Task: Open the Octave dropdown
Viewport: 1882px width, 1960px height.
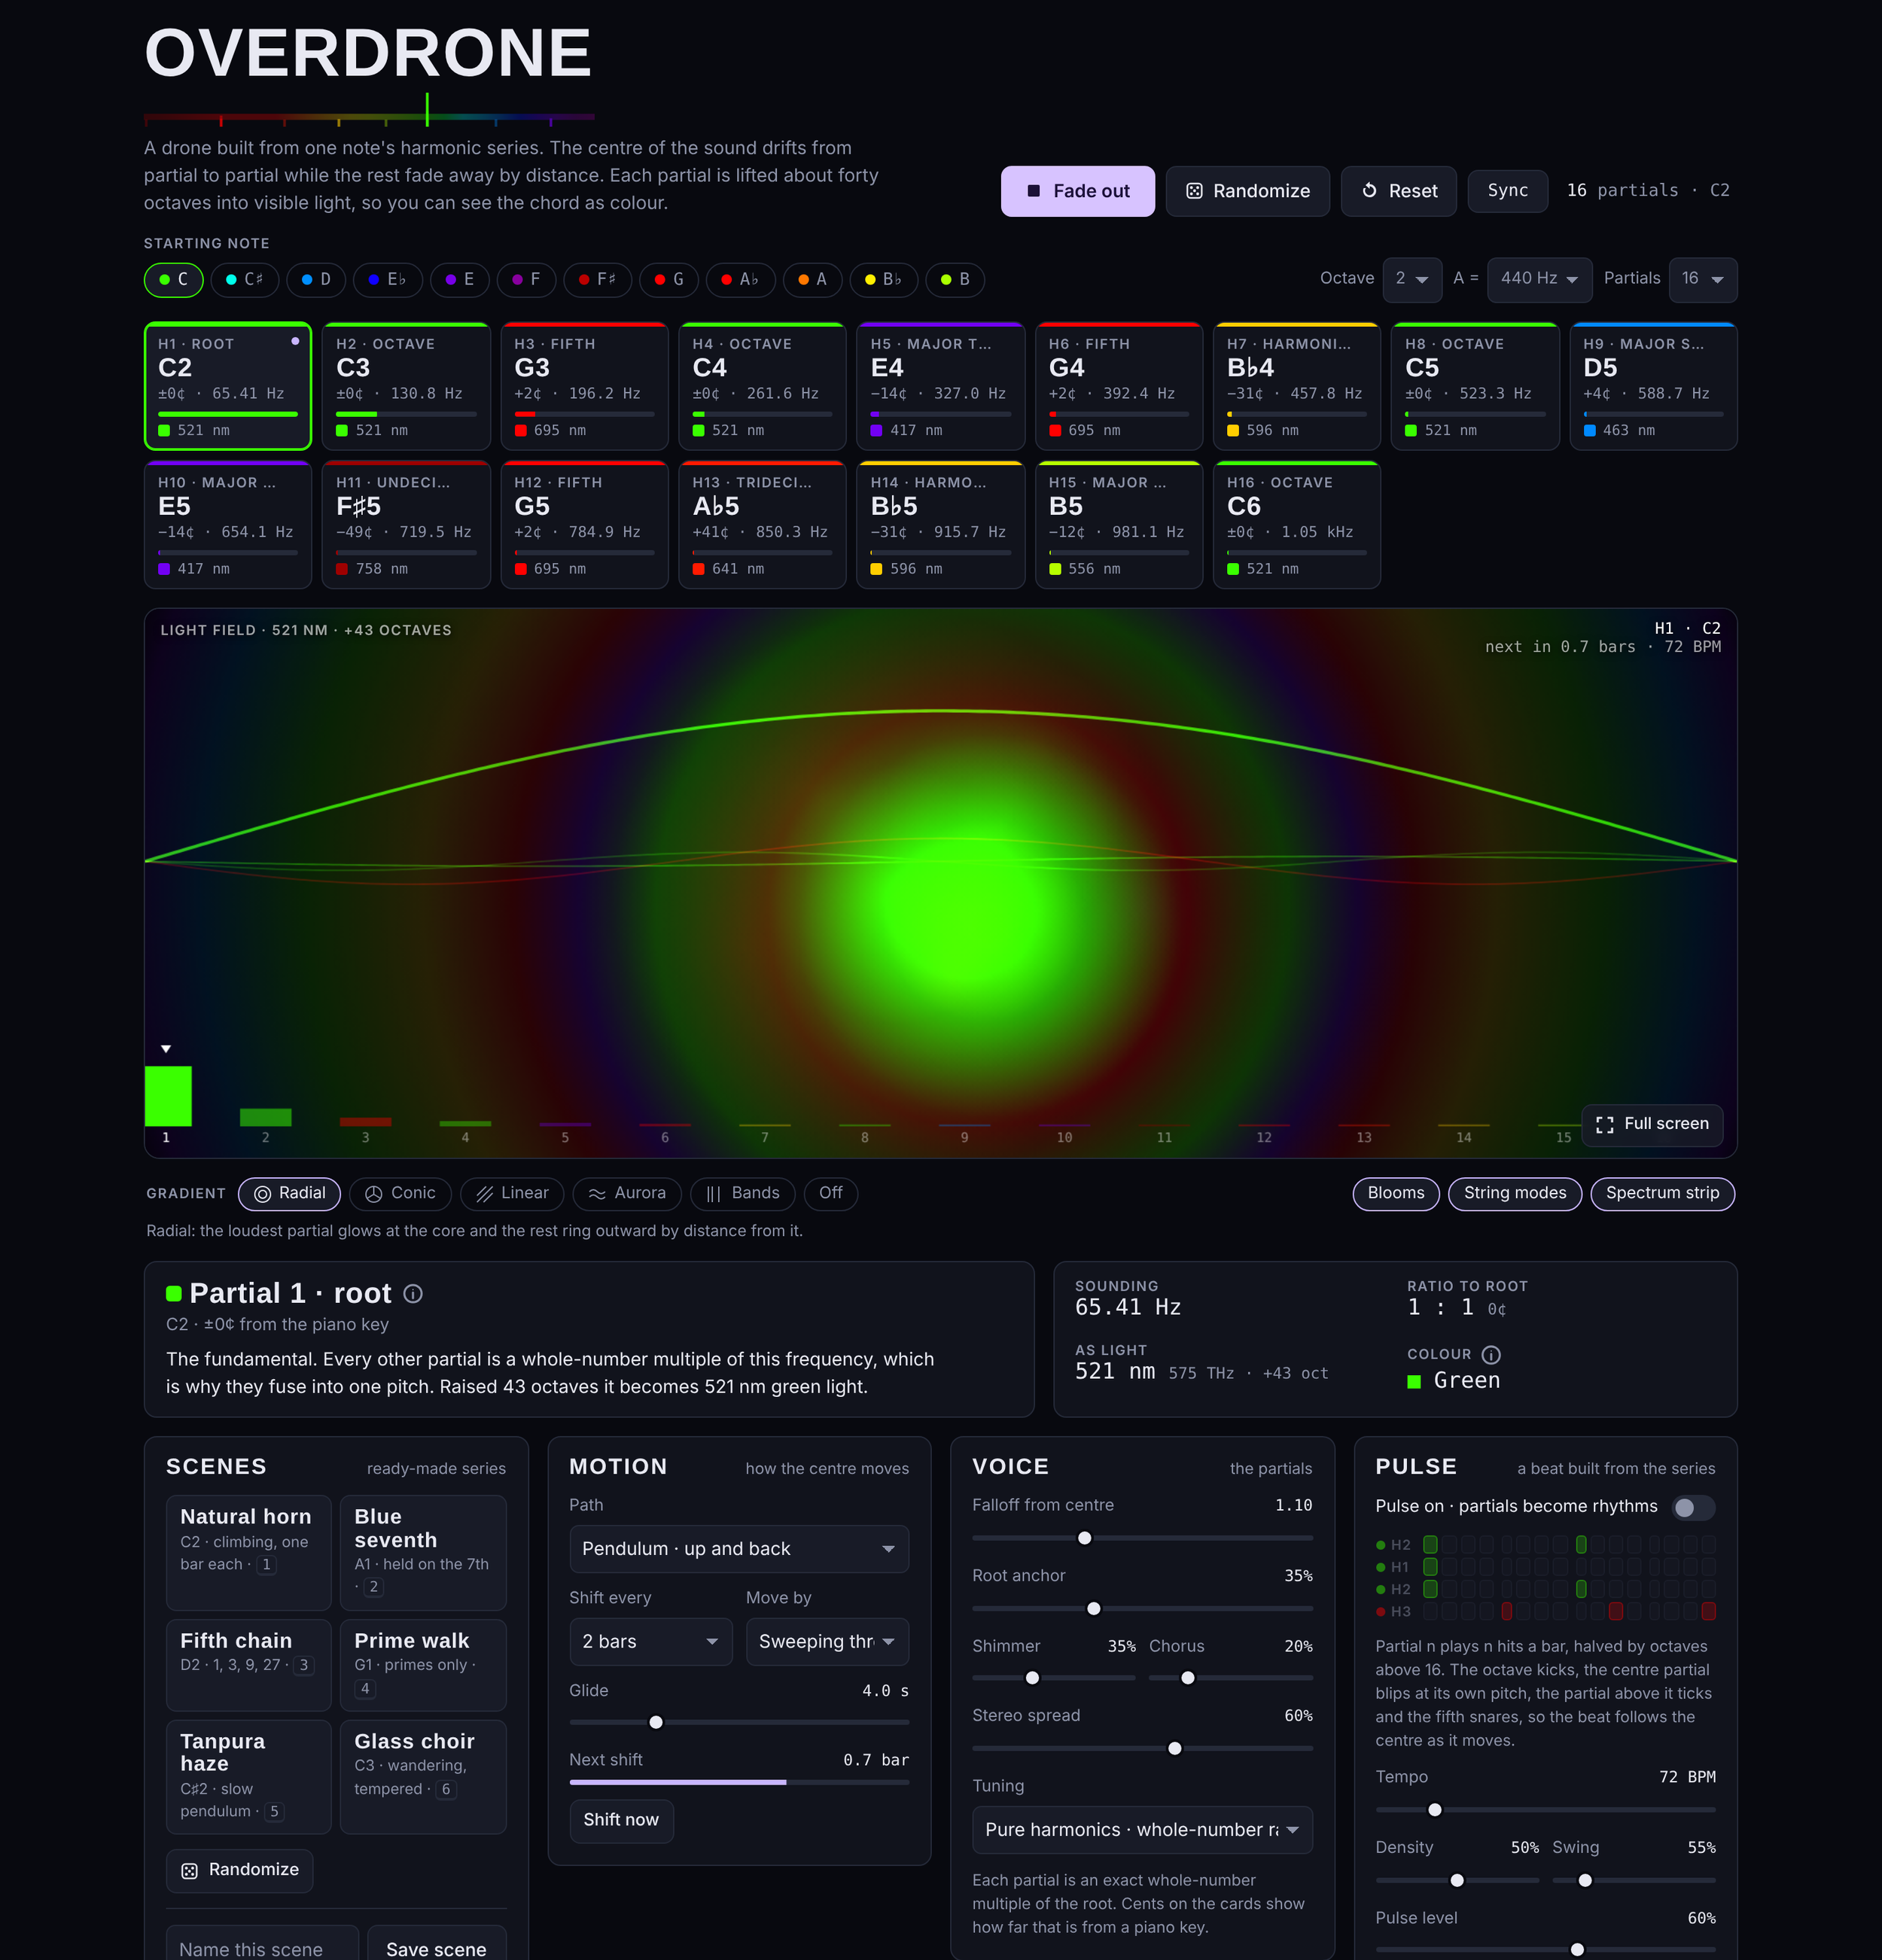Action: click(1412, 280)
